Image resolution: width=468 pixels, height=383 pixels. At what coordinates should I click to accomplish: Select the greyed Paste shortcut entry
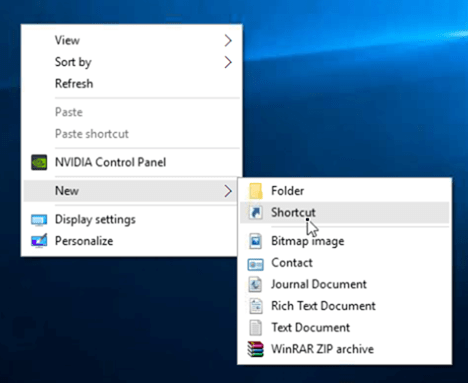[x=131, y=134]
